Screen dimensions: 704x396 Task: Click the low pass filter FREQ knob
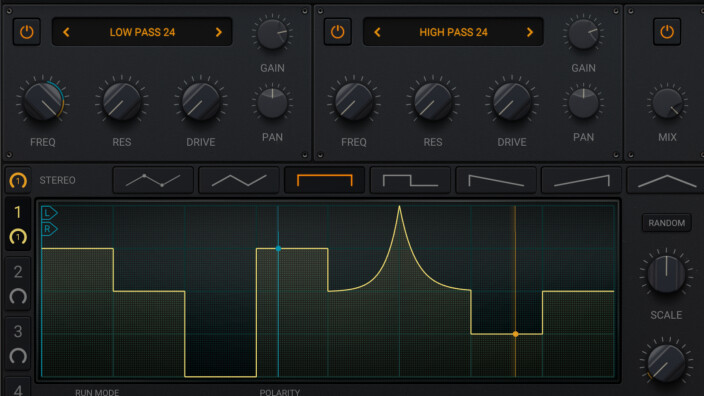43,101
